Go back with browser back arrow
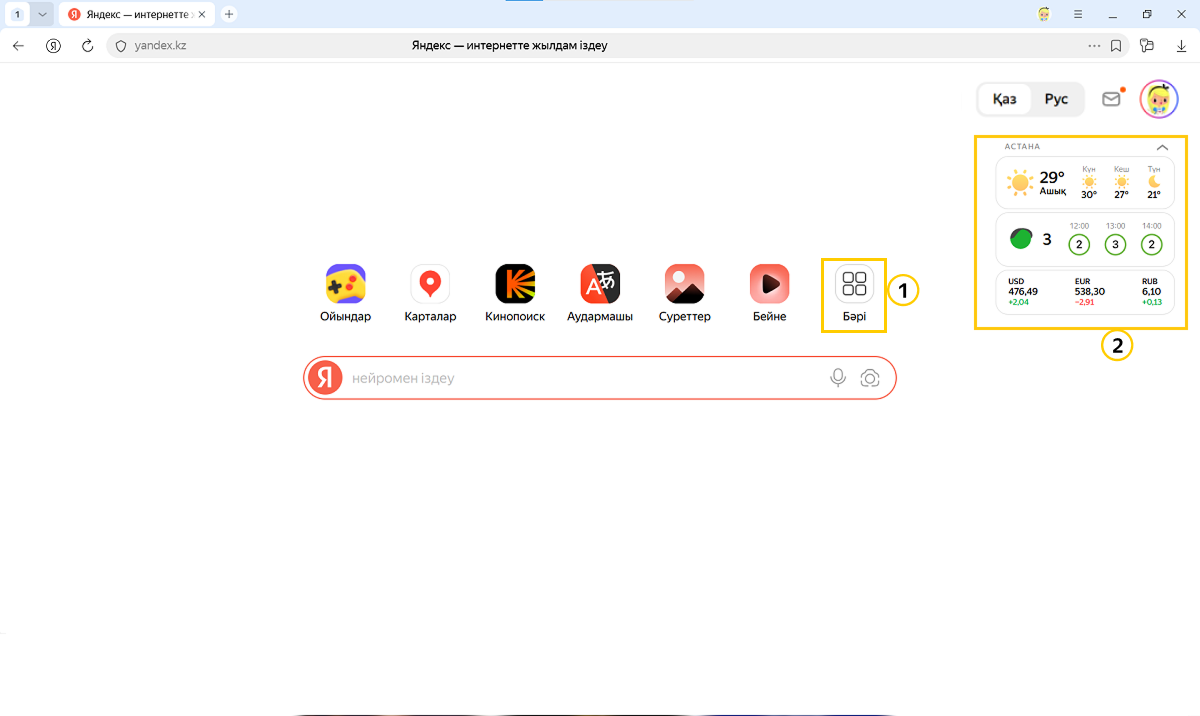This screenshot has height=716, width=1200. pyautogui.click(x=18, y=45)
